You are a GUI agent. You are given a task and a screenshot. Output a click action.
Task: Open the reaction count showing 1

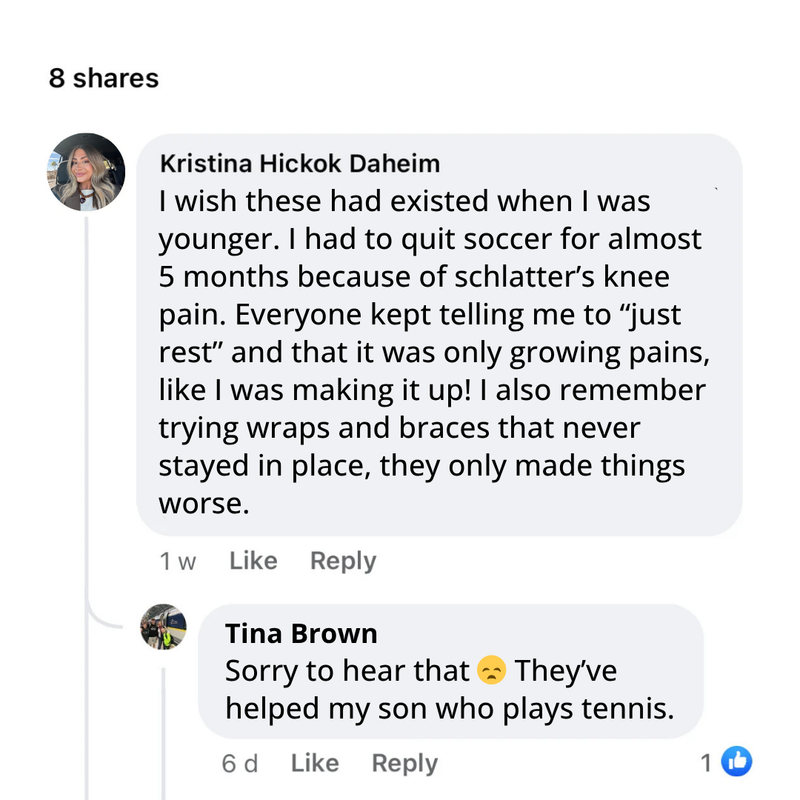[706, 763]
